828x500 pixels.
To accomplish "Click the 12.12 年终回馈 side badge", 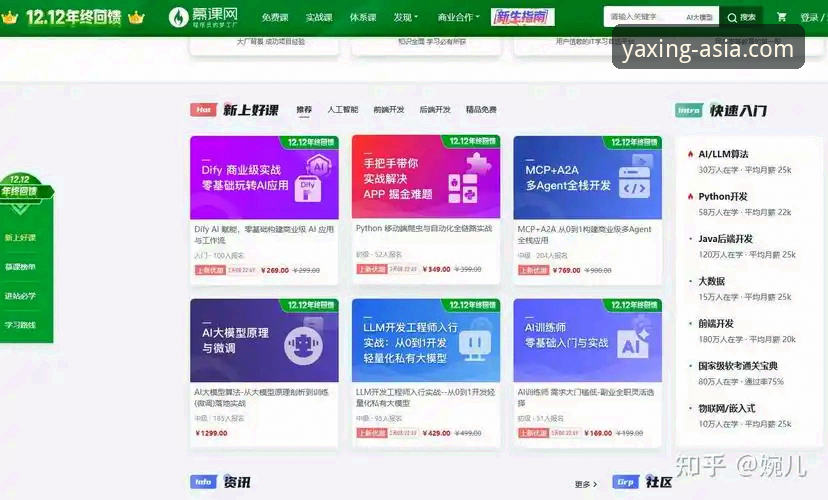I will click(x=21, y=186).
